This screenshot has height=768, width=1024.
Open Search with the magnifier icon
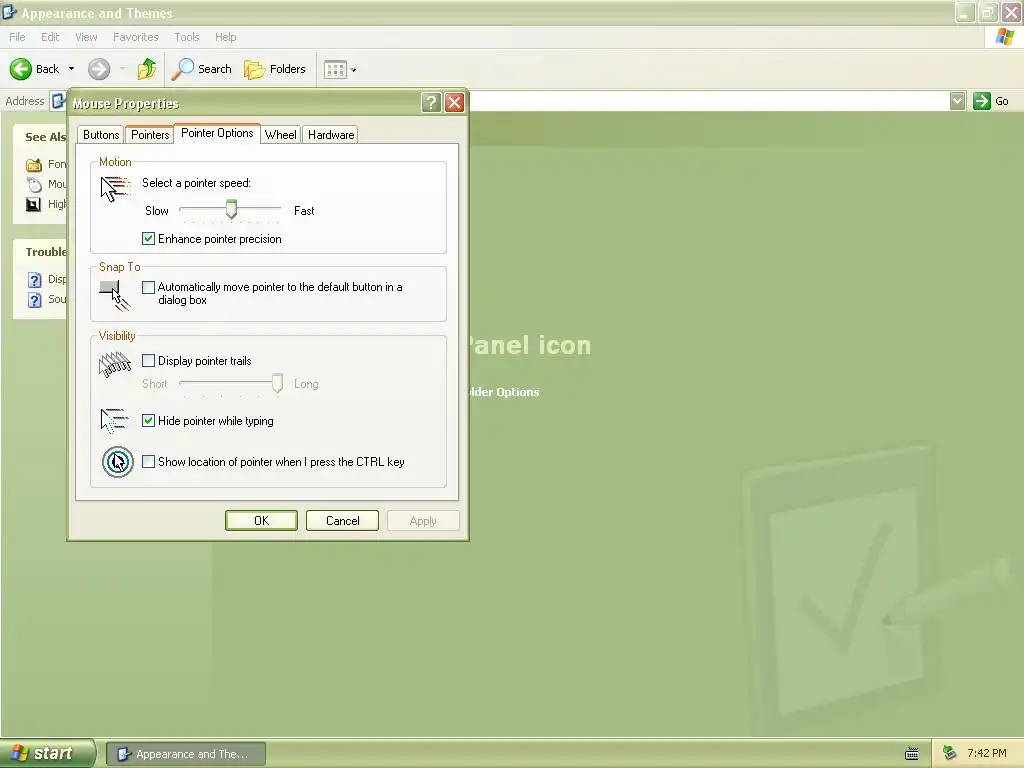coord(182,69)
